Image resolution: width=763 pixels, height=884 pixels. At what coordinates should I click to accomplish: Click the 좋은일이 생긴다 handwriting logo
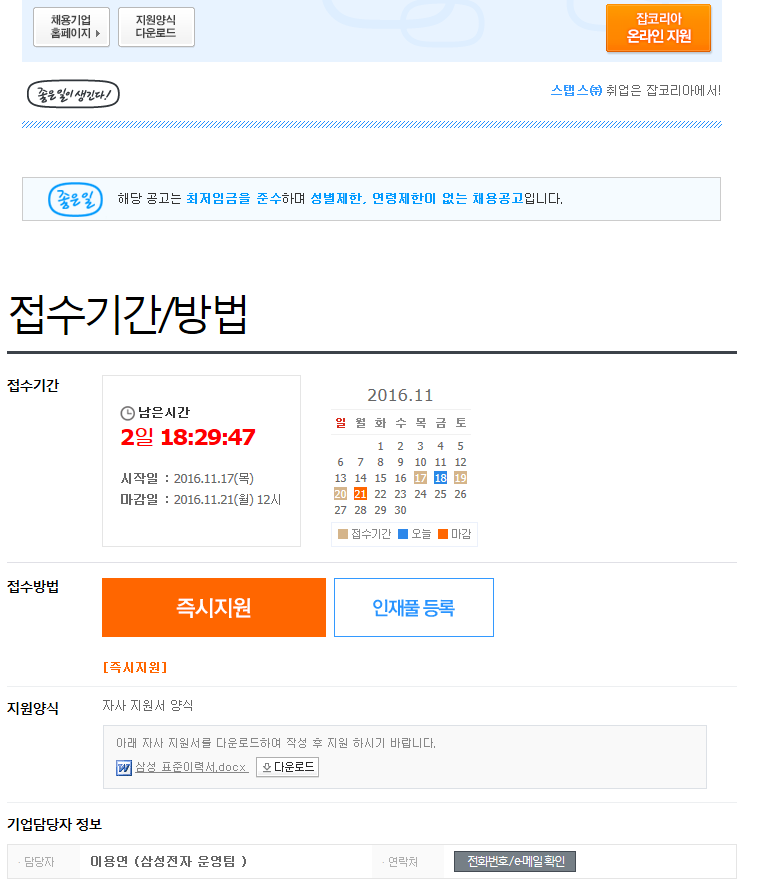73,94
